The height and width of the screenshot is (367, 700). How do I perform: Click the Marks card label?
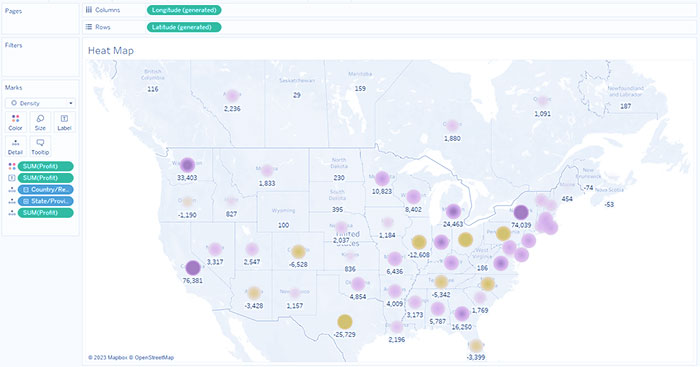click(x=13, y=88)
